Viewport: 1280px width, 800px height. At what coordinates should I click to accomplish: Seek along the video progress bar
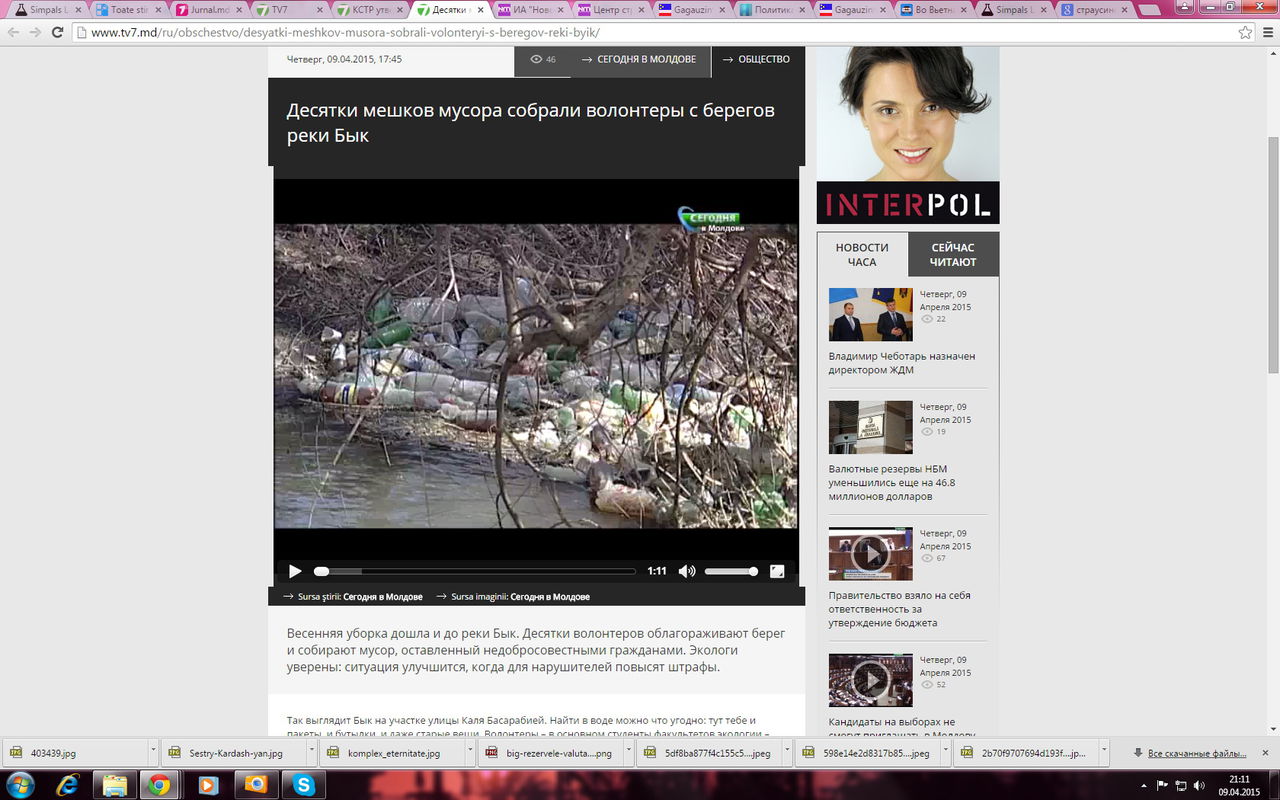[x=475, y=571]
